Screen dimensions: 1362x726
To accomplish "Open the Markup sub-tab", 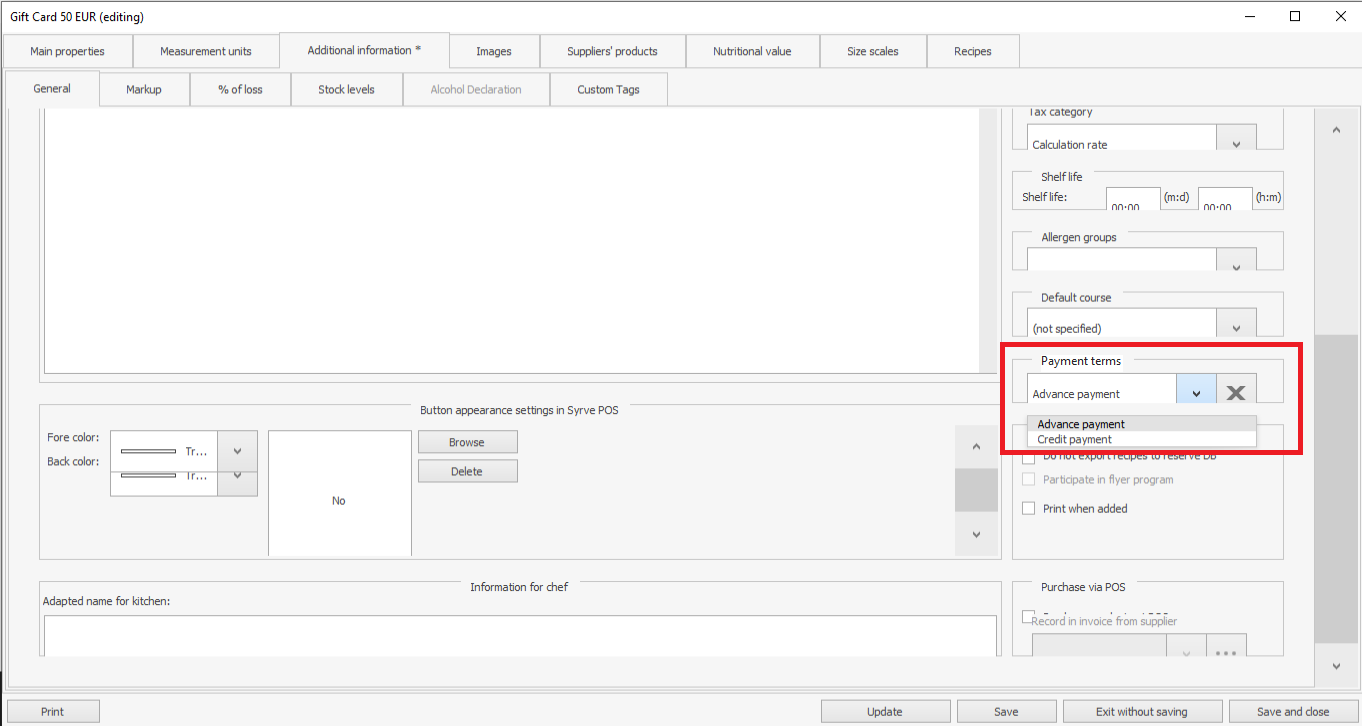I will click(x=144, y=90).
